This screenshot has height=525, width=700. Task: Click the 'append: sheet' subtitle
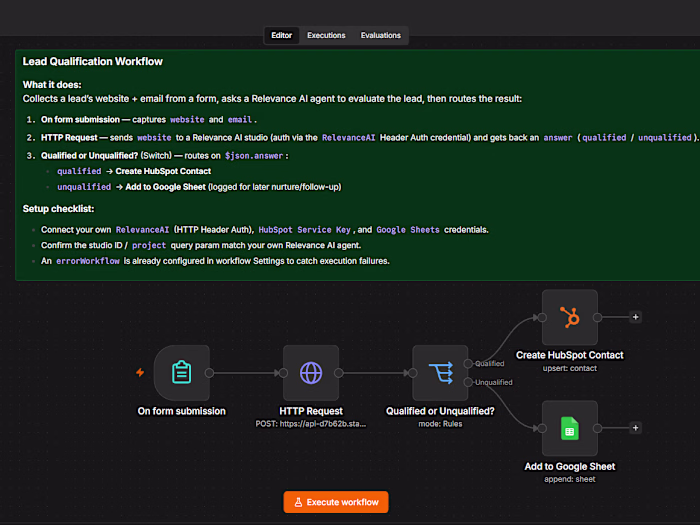click(570, 479)
